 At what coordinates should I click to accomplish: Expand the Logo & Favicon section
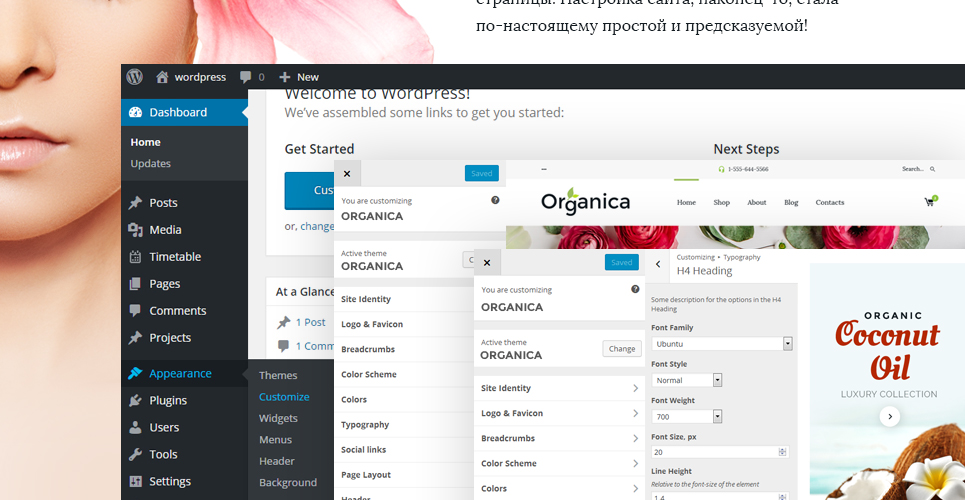[x=559, y=413]
